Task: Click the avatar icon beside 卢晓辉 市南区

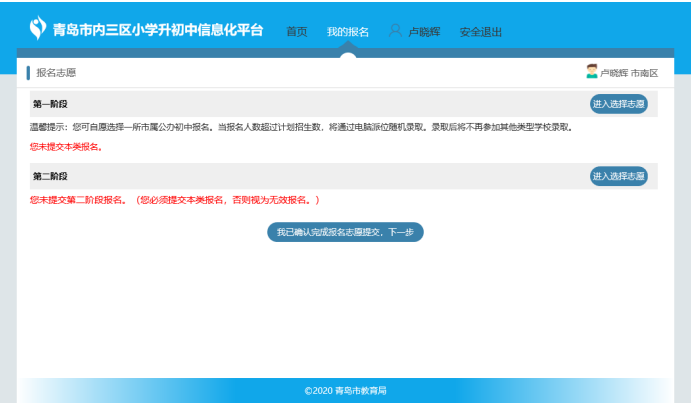Action: coord(592,72)
